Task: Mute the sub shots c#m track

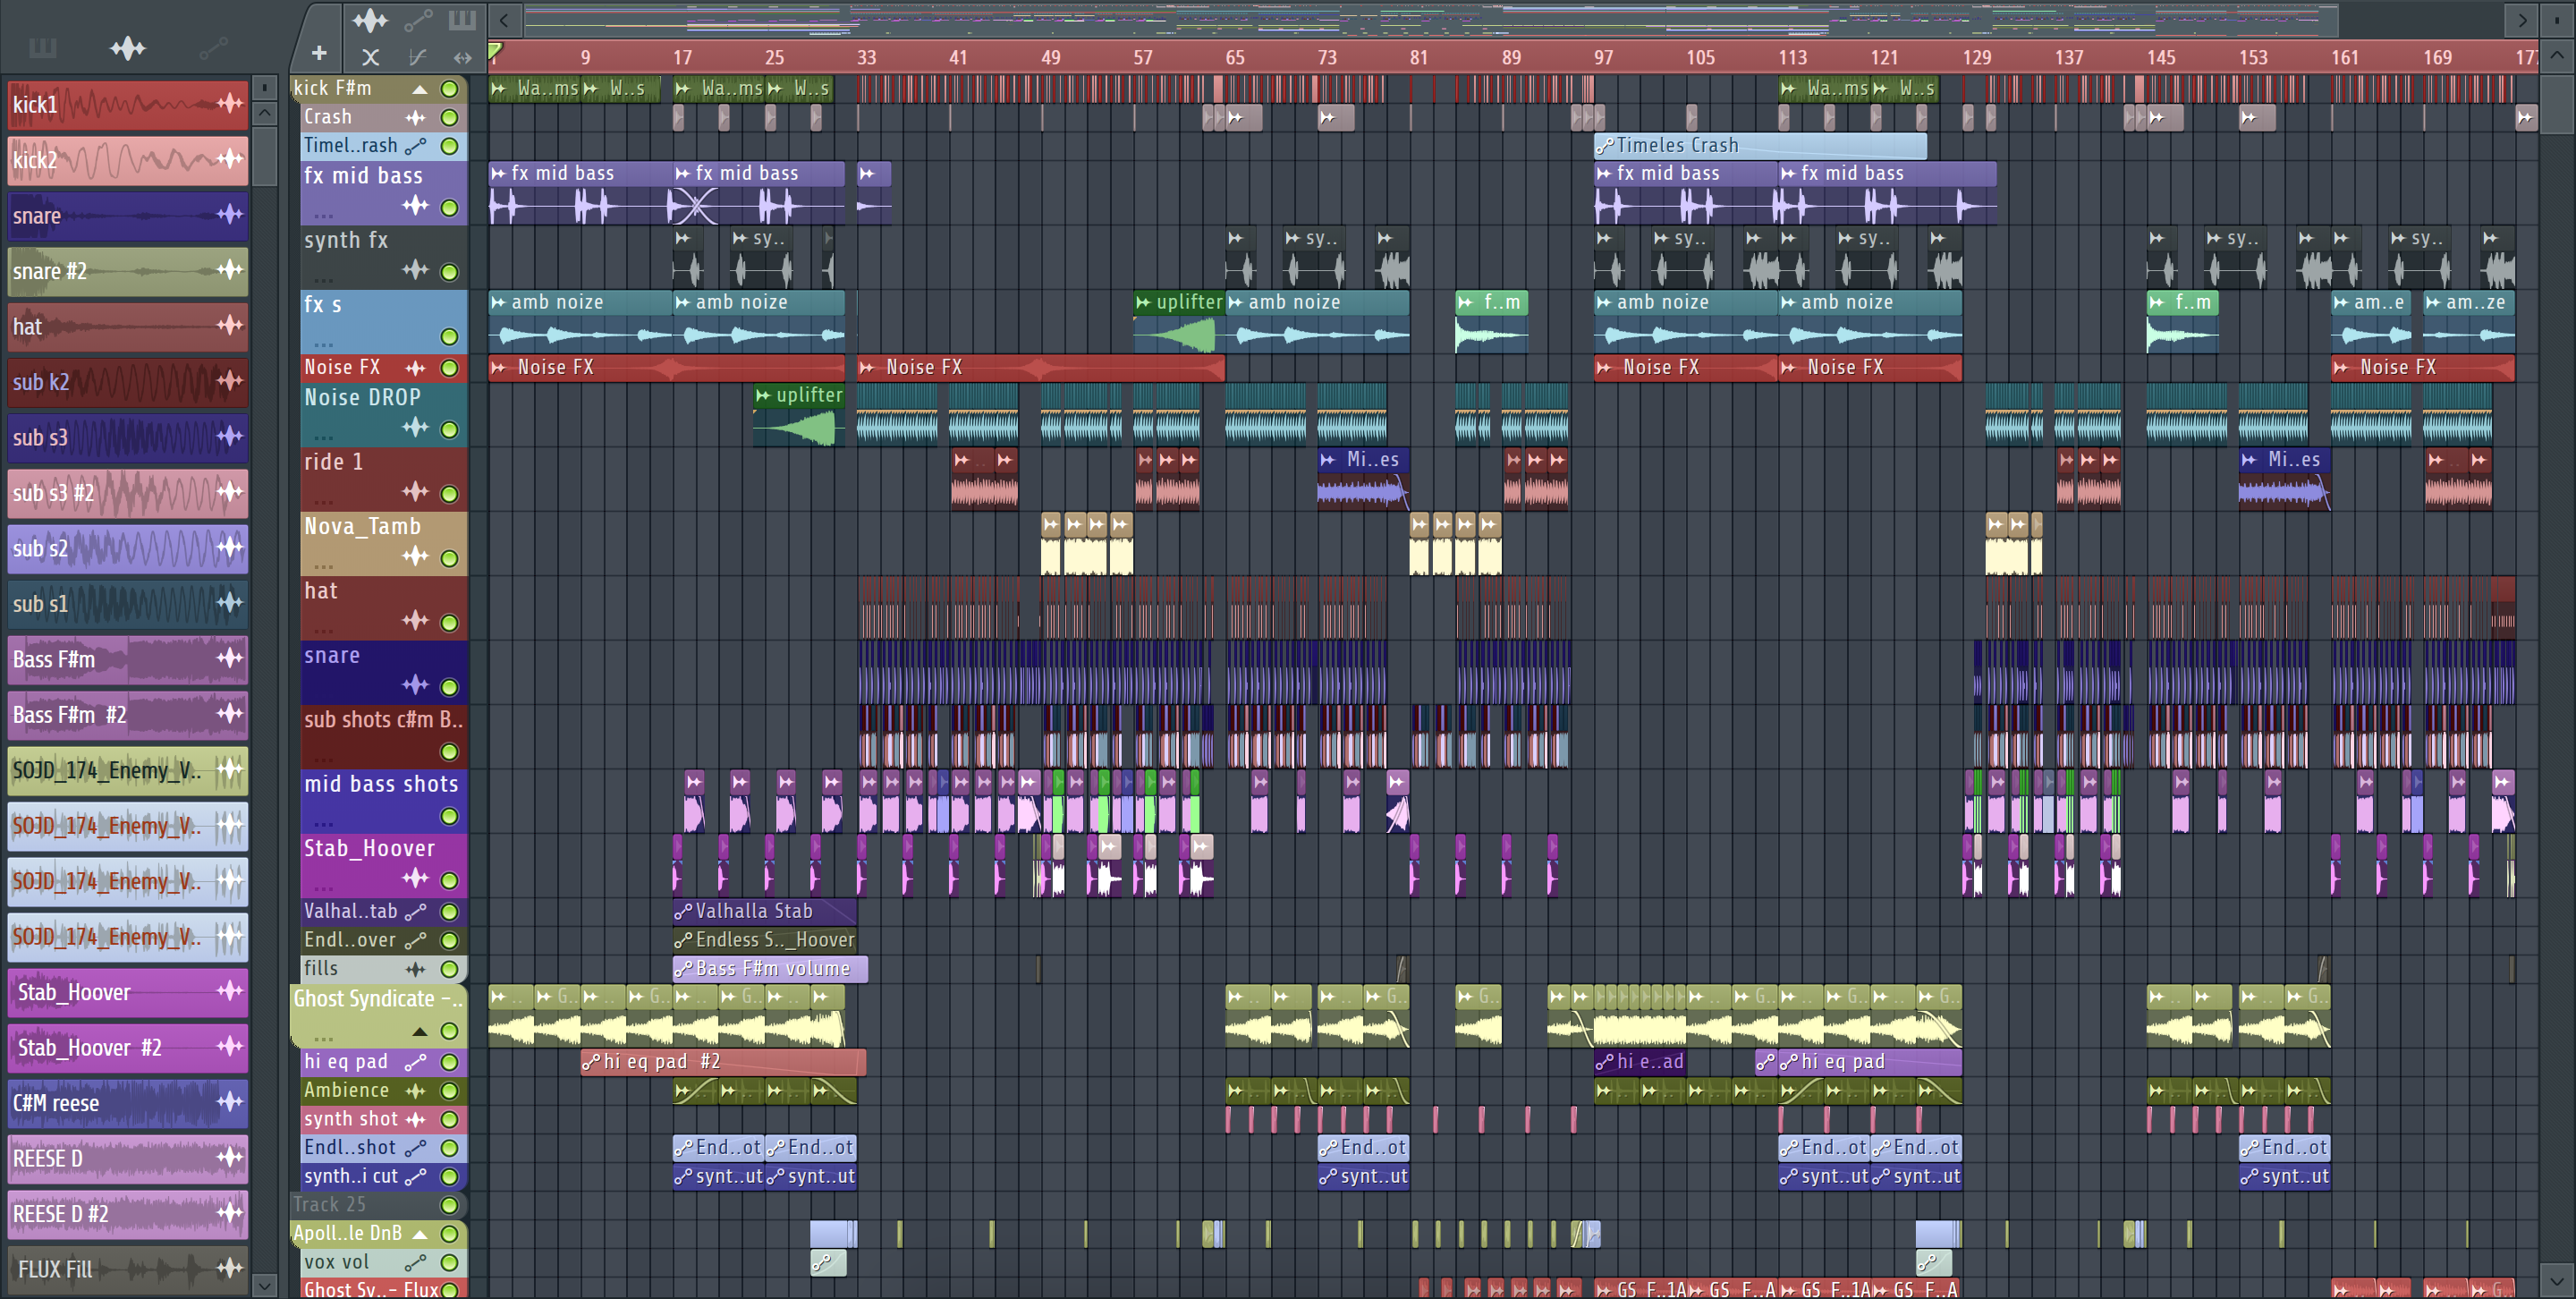Action: tap(450, 752)
